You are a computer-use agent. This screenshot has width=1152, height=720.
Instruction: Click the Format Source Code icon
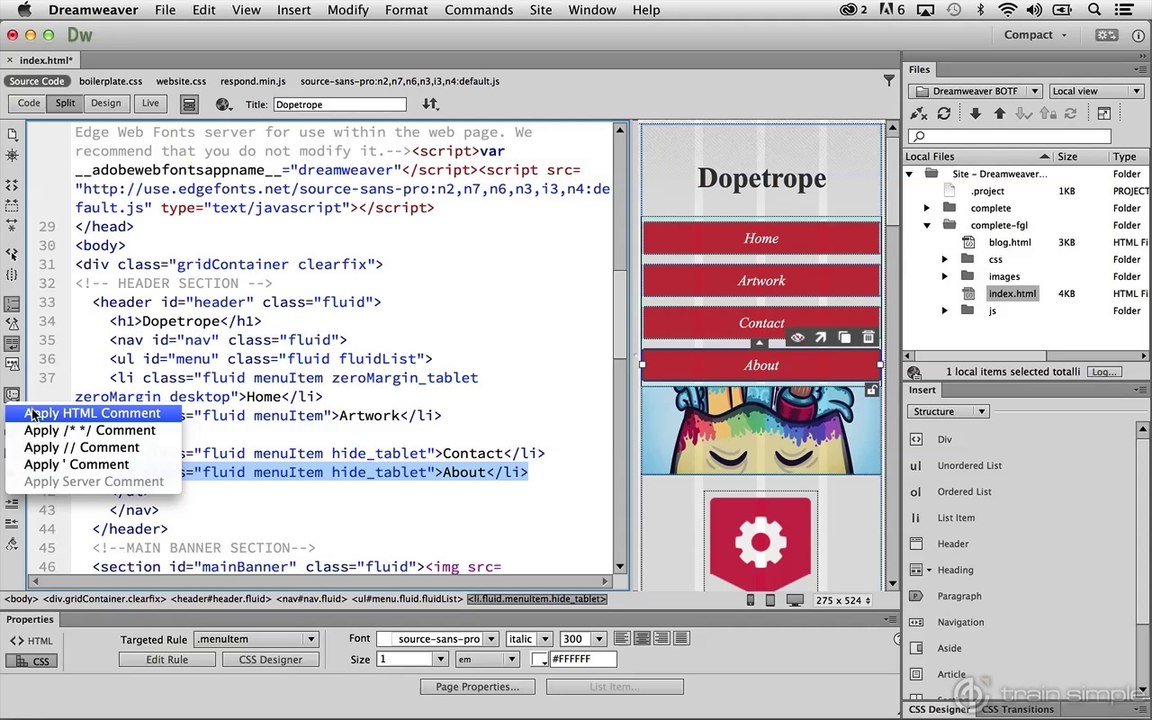tap(12, 544)
